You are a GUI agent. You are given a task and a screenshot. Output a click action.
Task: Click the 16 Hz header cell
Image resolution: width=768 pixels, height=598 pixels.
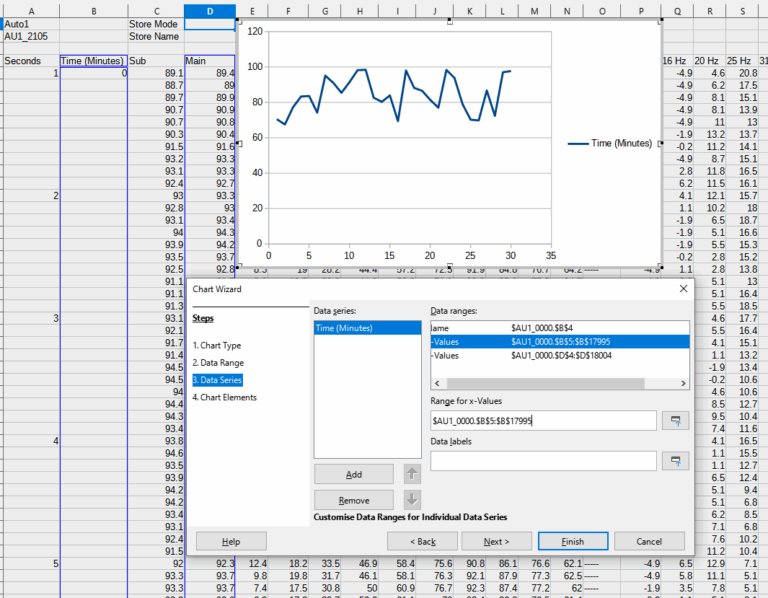tap(677, 61)
